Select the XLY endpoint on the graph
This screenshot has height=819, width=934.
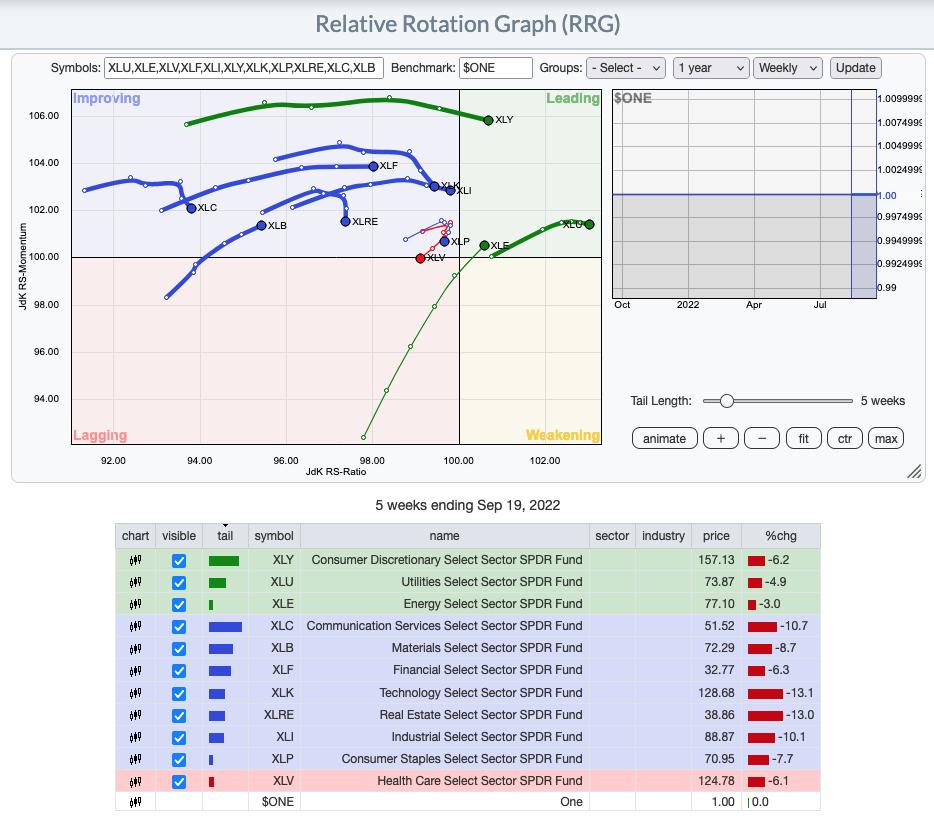coord(488,120)
